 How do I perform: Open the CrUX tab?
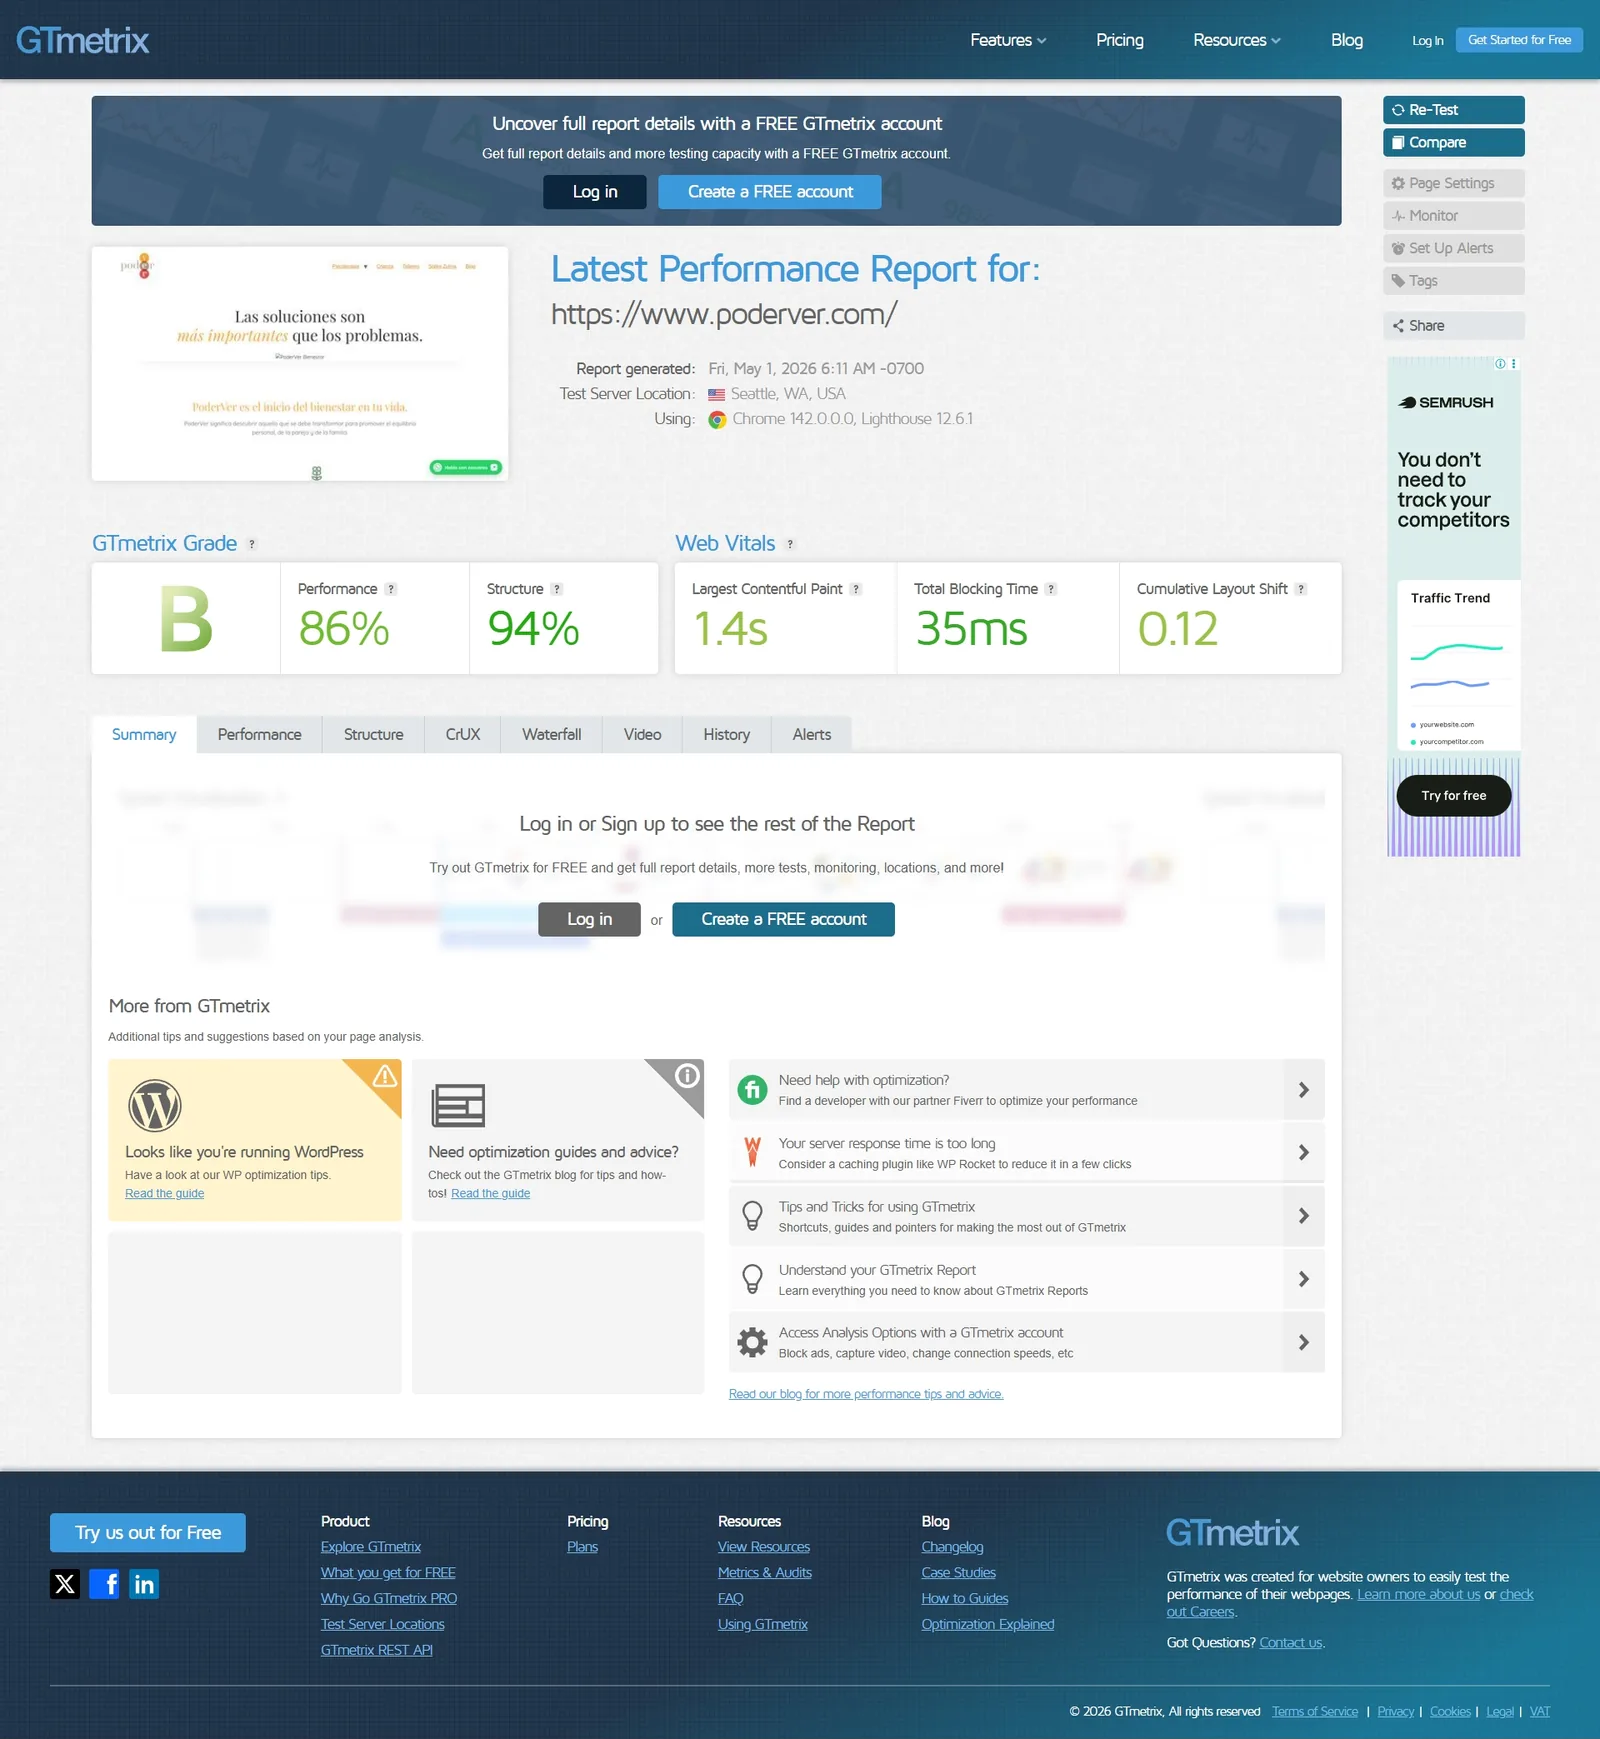(x=463, y=735)
